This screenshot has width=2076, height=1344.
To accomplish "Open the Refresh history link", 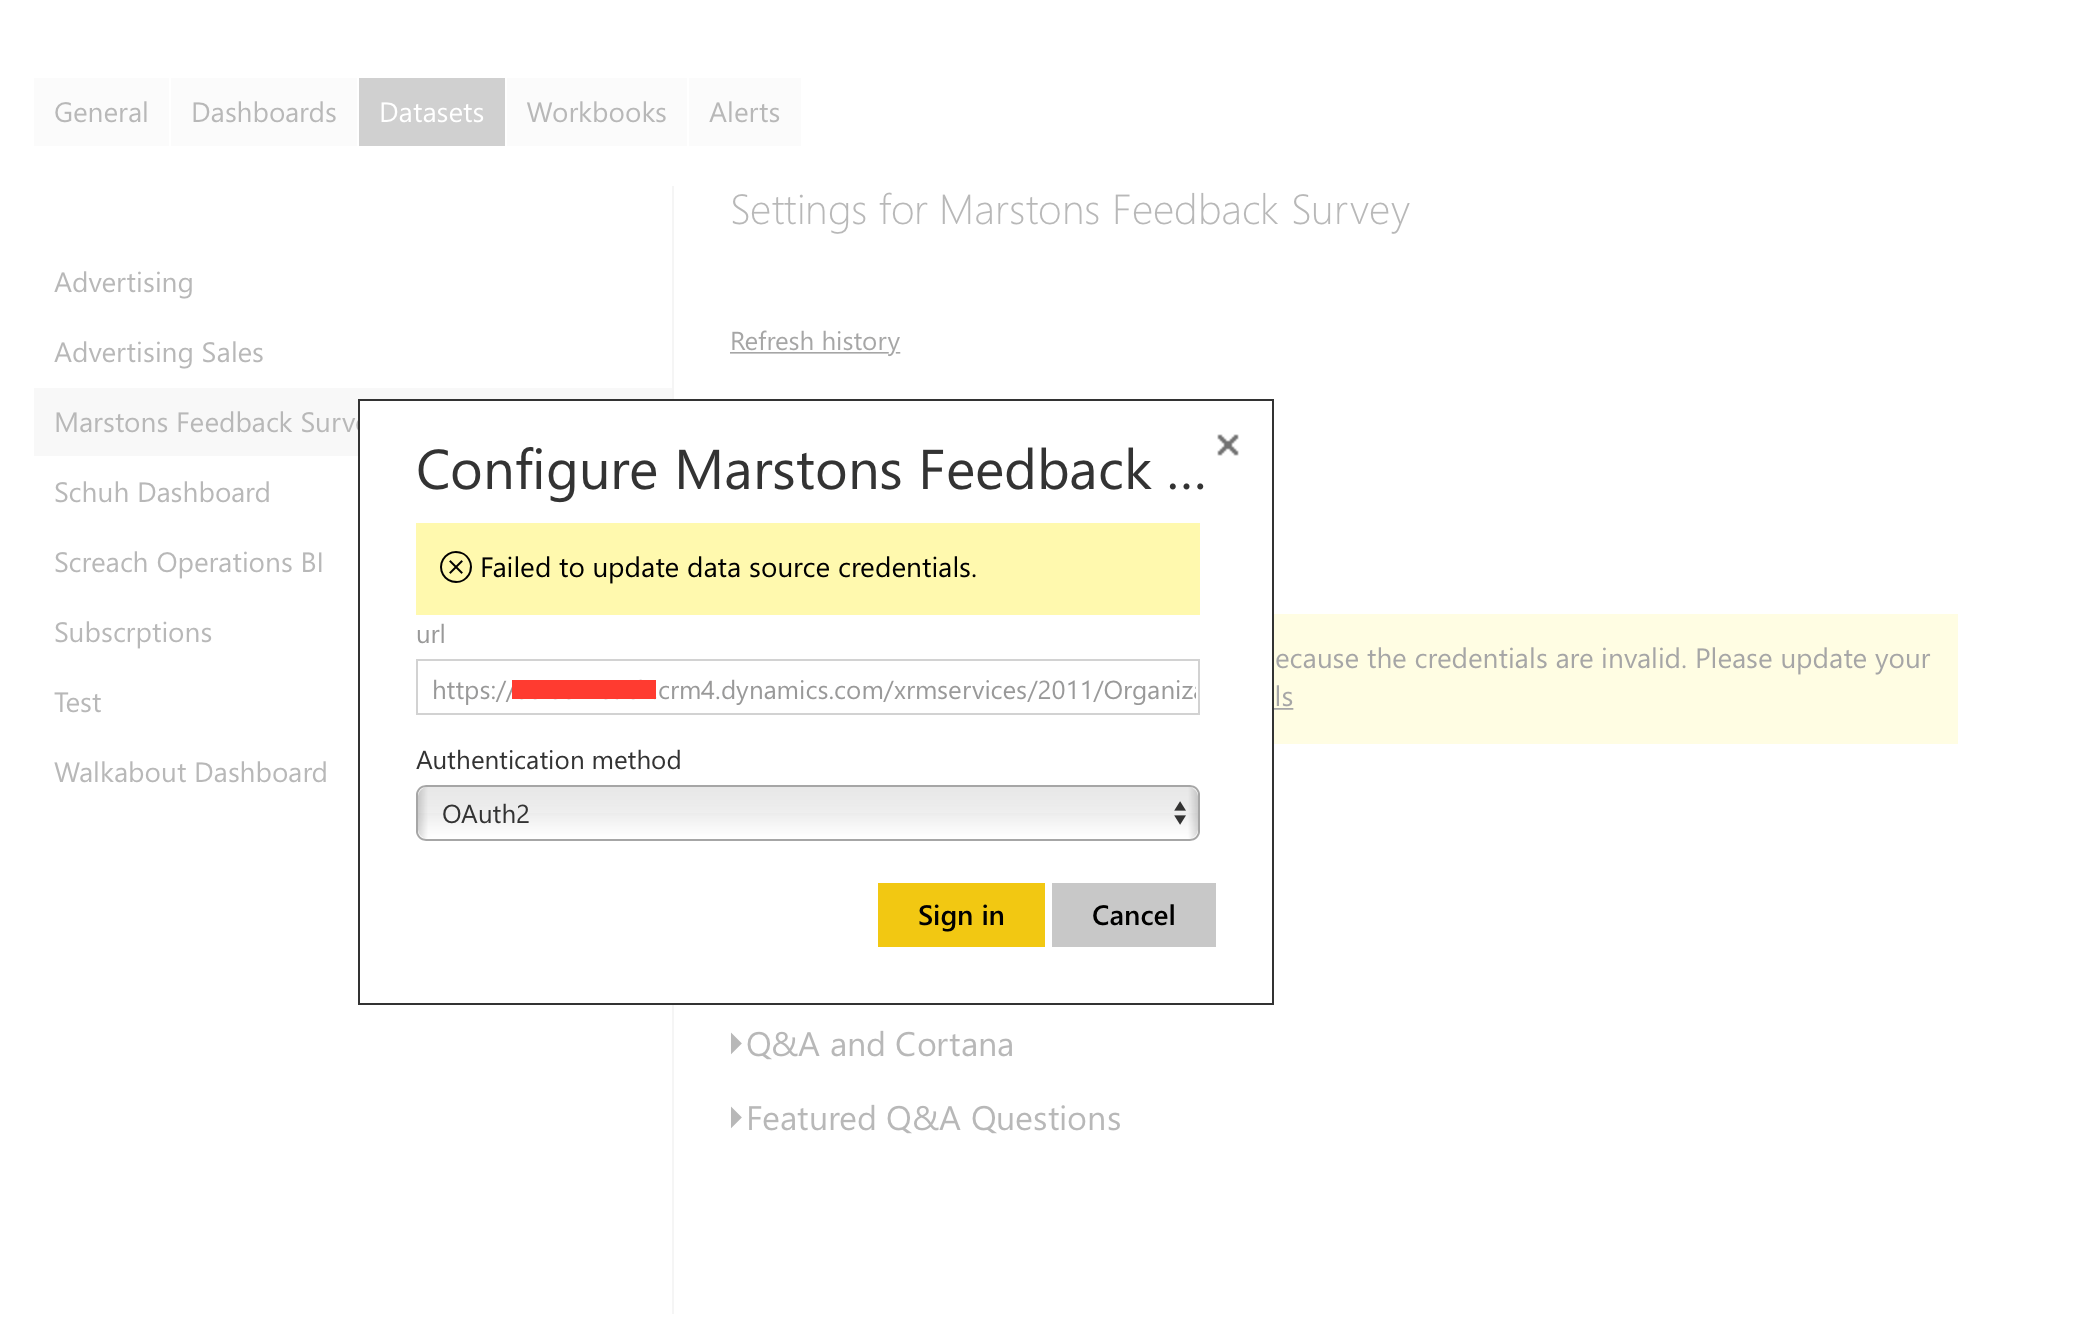I will pos(814,341).
